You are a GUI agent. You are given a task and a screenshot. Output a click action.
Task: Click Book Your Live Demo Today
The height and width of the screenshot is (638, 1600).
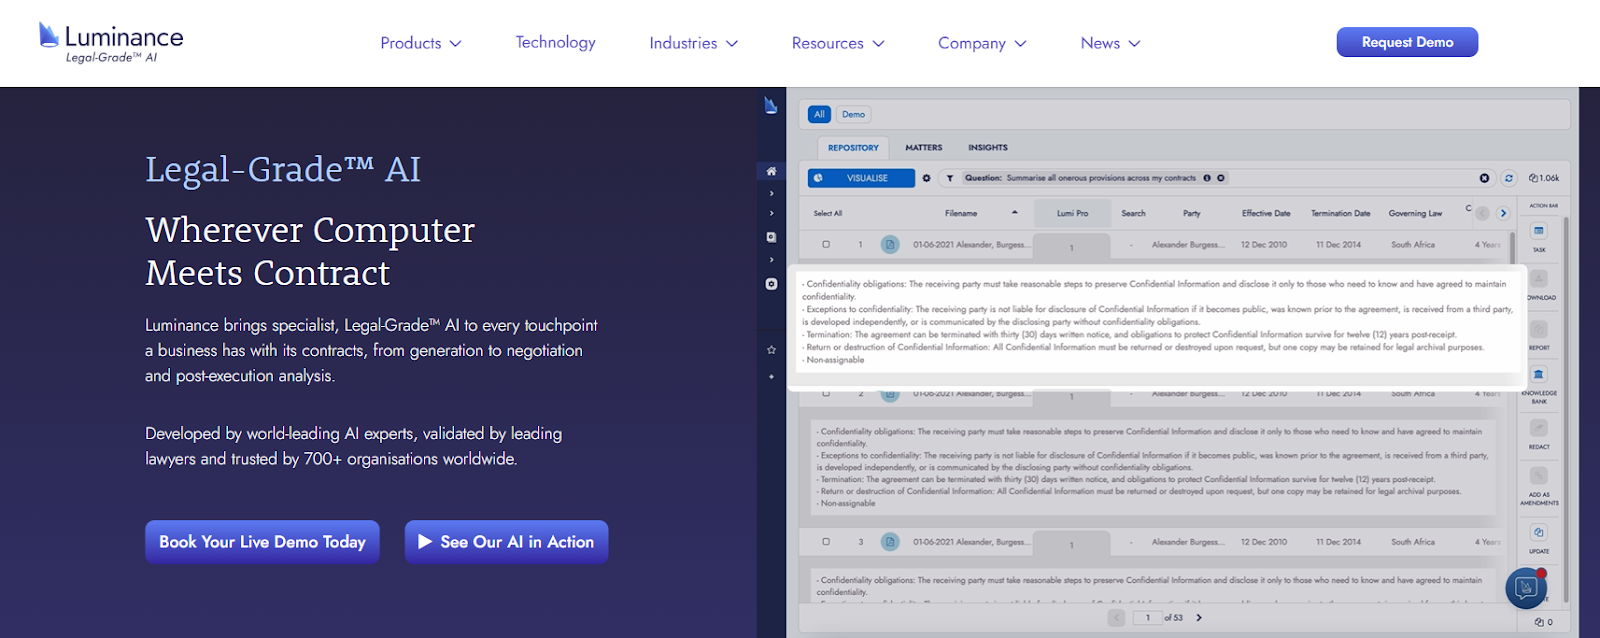click(x=262, y=542)
